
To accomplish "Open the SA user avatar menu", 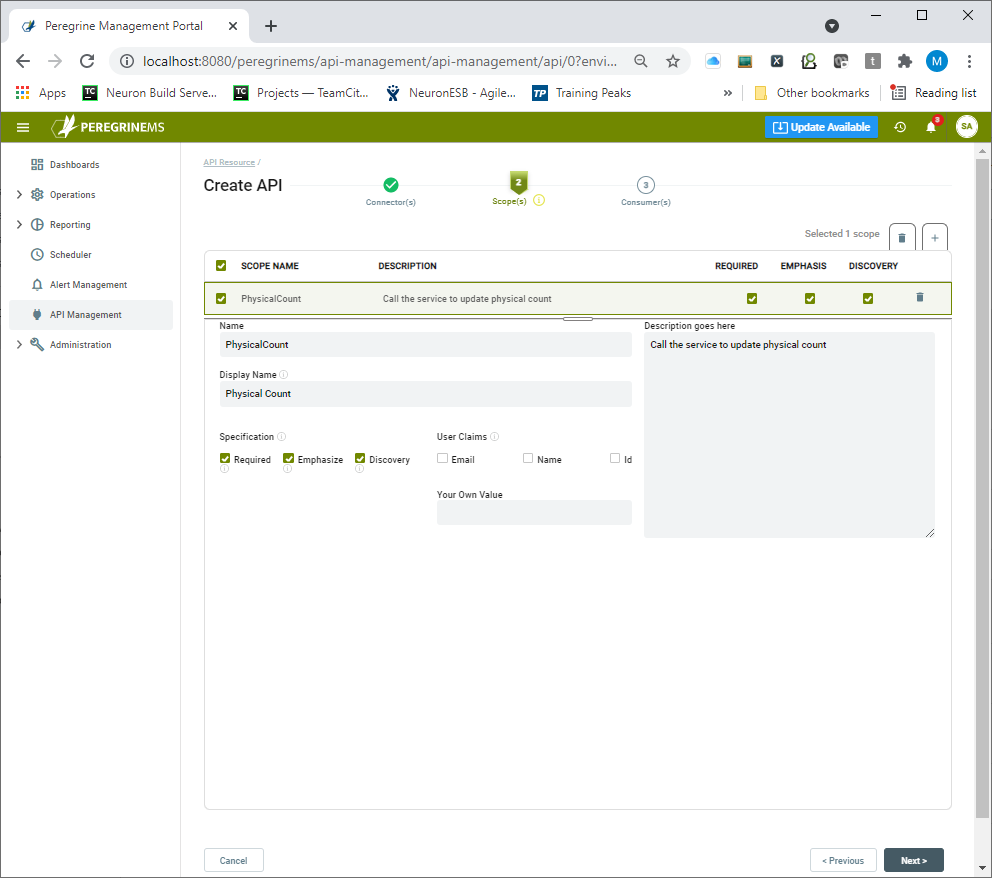I will [966, 127].
